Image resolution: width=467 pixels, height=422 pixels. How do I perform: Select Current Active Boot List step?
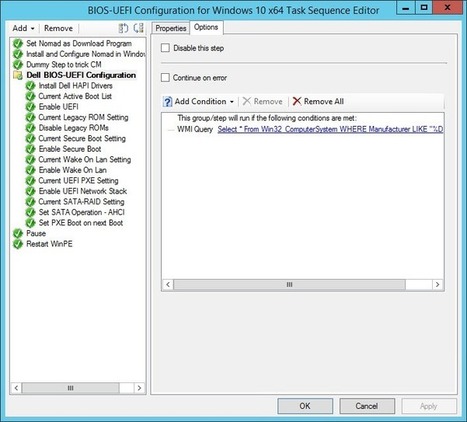(x=75, y=96)
